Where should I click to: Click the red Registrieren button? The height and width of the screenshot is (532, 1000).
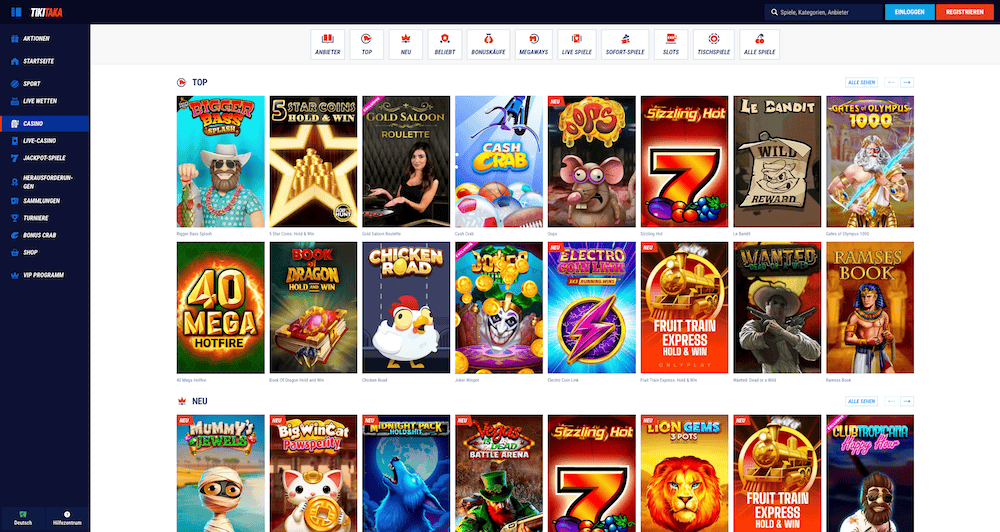[x=963, y=12]
